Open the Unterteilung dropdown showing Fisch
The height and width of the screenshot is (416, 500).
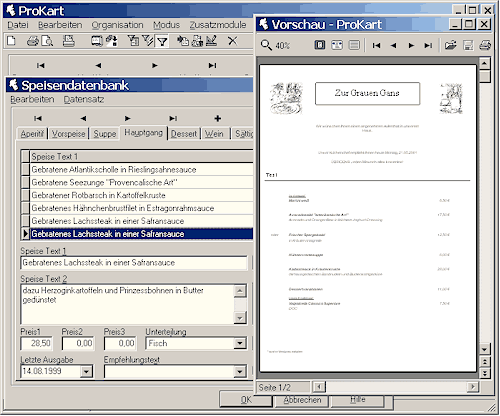(x=240, y=343)
